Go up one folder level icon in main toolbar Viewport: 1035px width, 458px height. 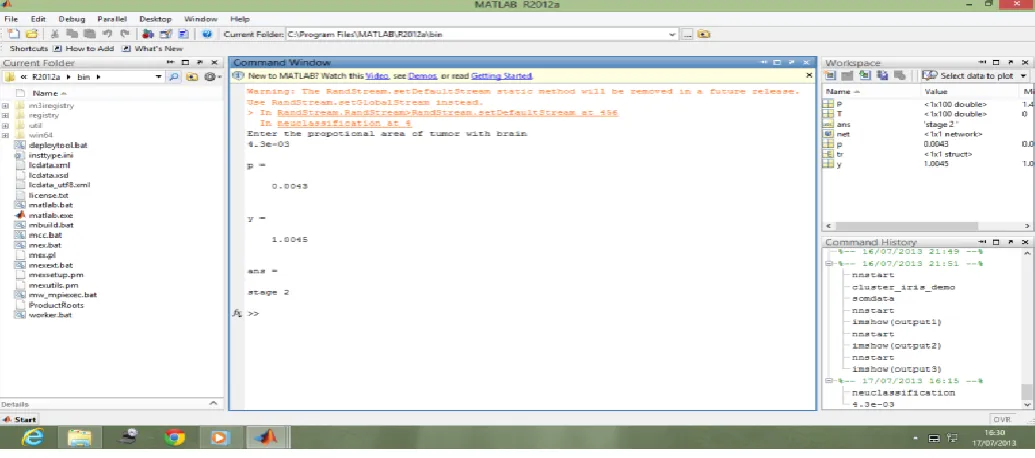[x=704, y=34]
